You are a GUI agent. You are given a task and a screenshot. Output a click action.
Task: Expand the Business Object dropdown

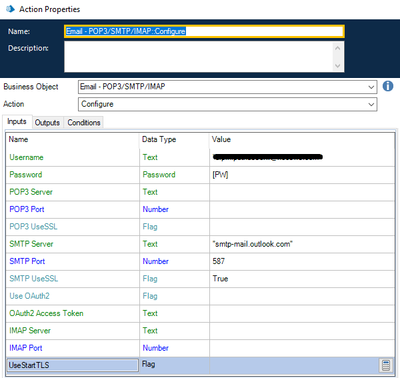[371, 87]
